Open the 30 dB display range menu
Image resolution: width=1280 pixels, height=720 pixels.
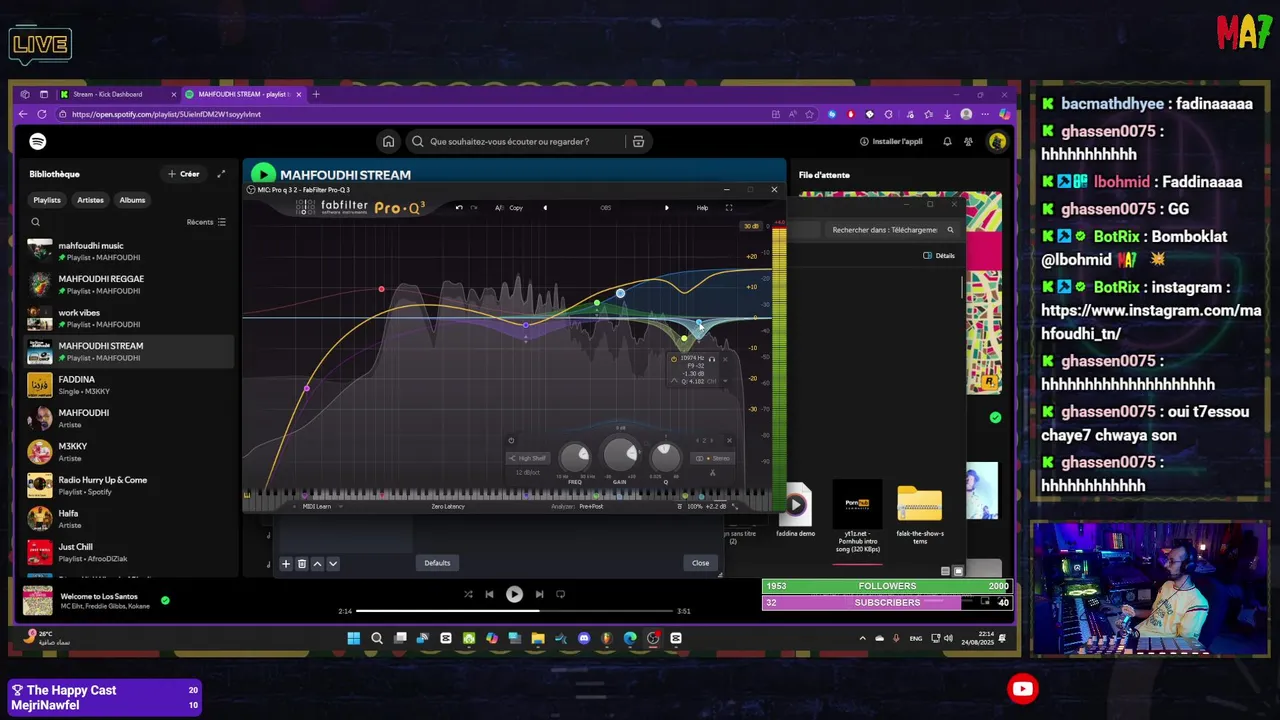pos(750,226)
